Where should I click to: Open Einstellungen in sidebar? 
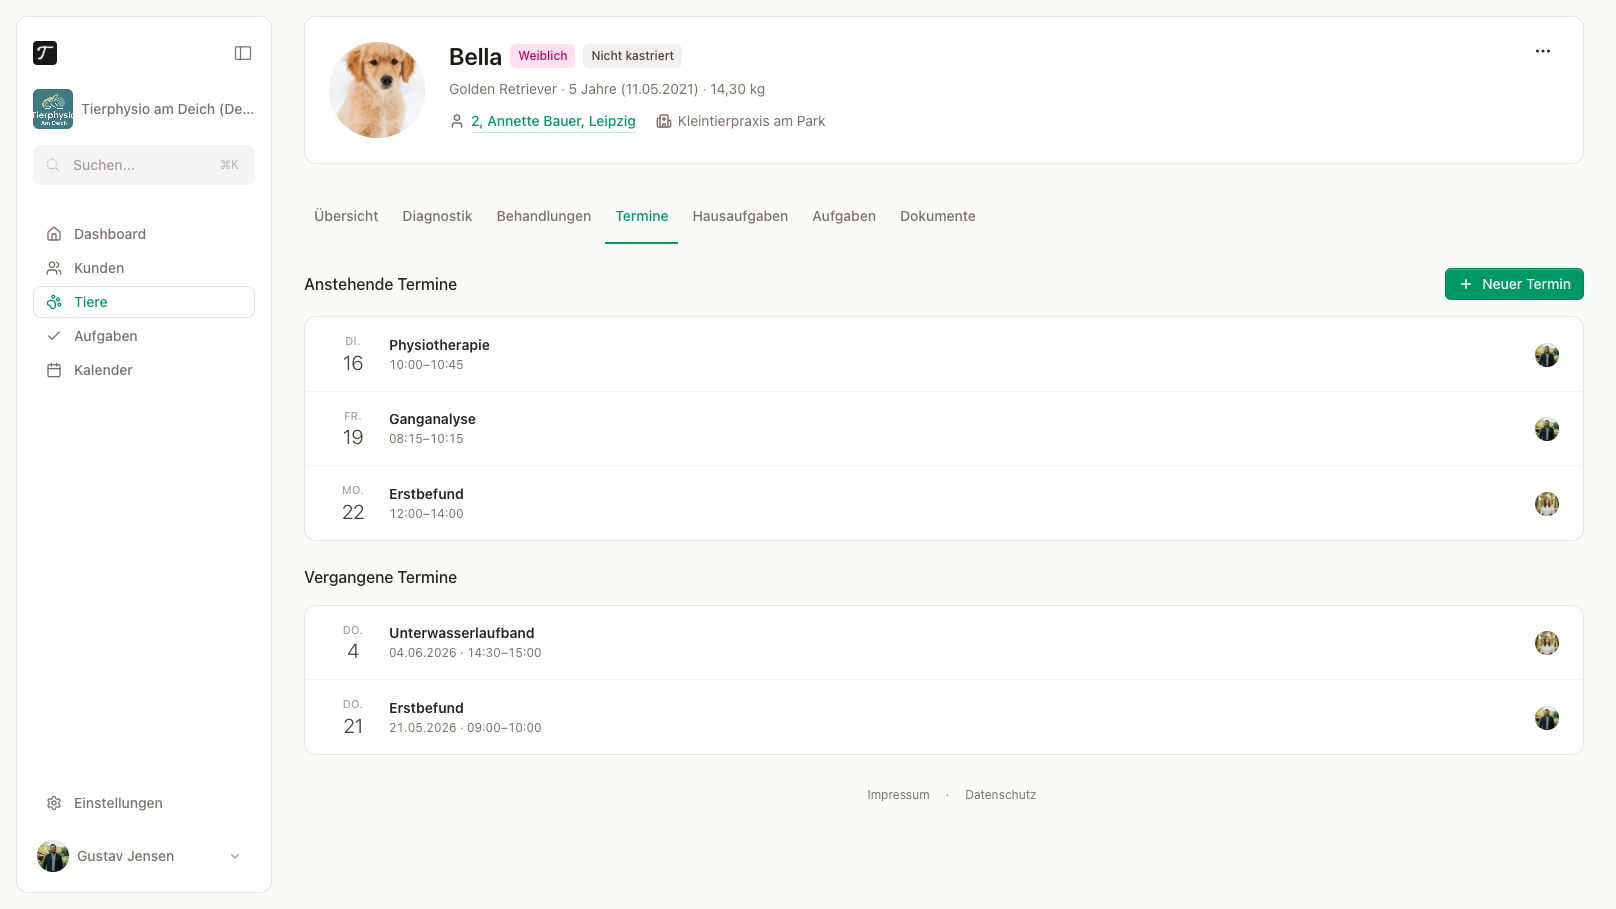(144, 803)
